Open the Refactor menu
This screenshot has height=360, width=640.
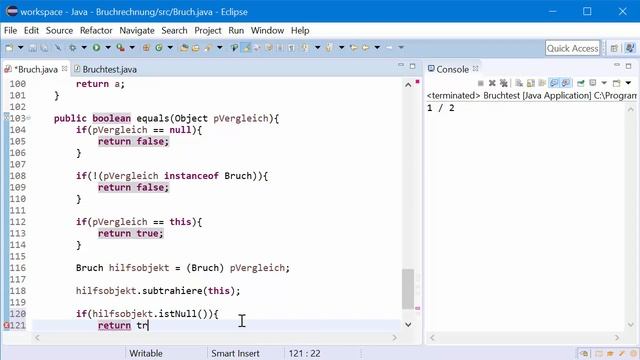[96, 31]
